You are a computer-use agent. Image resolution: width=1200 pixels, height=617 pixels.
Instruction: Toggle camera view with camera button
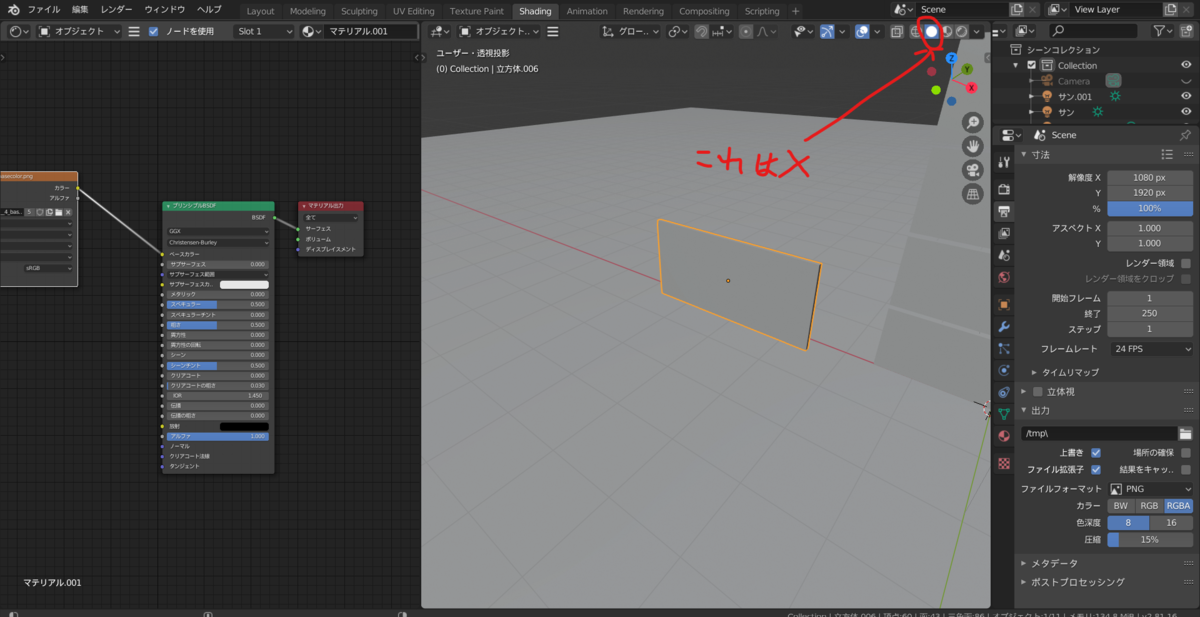coord(973,170)
